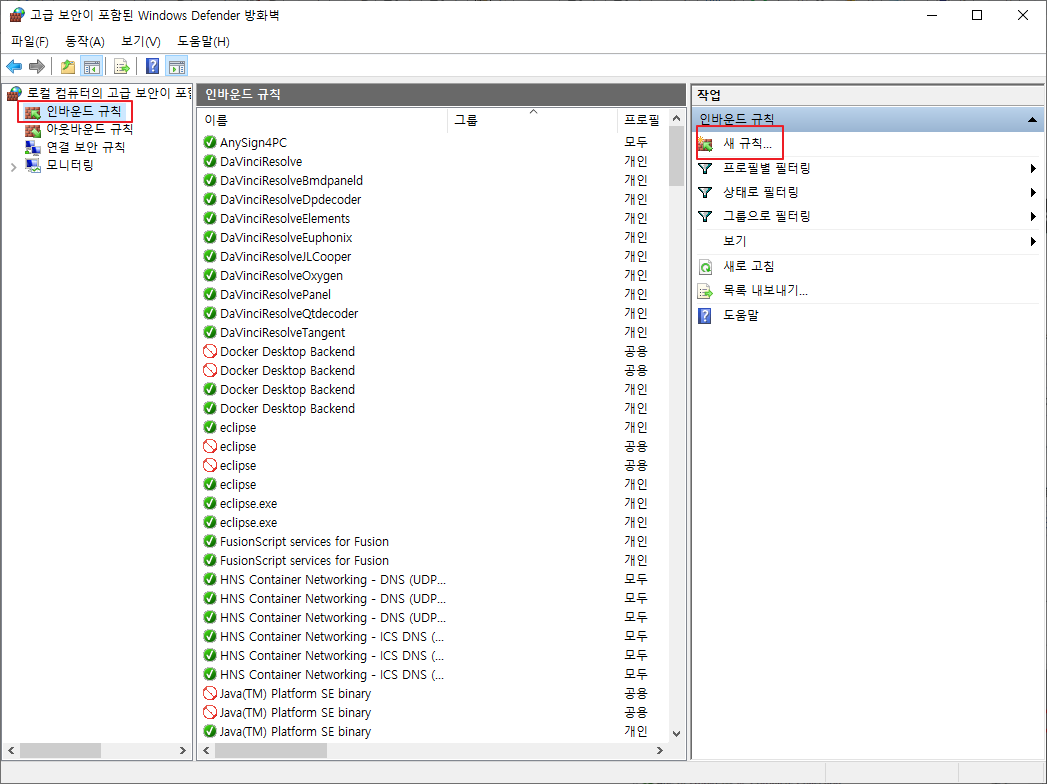Click the 아웃바운드 규칙 tree icon

[x=33, y=129]
